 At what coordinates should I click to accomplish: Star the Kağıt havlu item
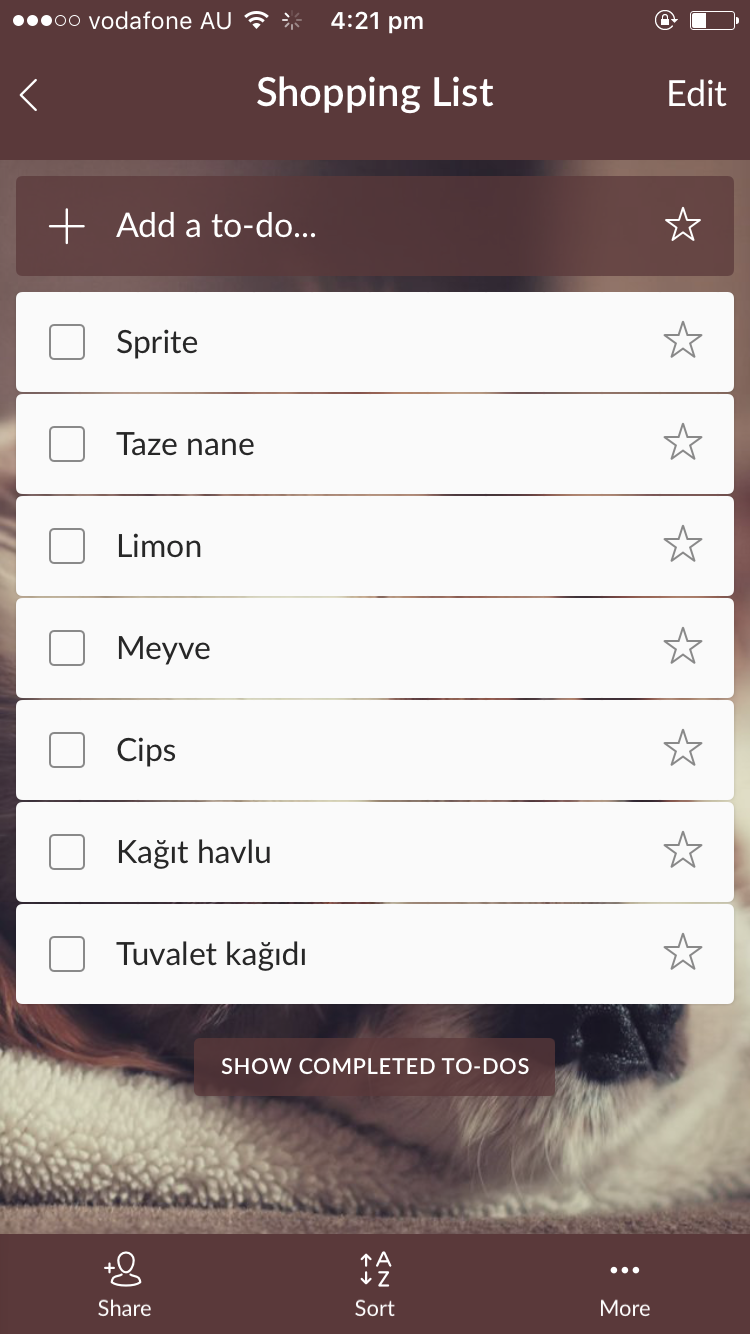pos(683,851)
